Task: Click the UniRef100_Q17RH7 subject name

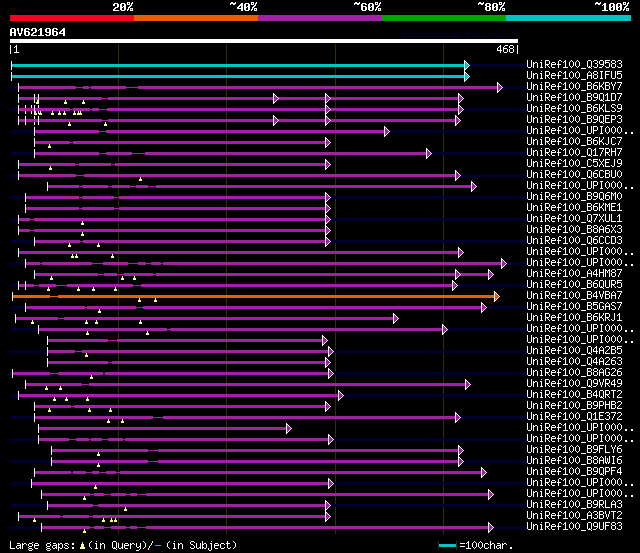Action: (574, 152)
